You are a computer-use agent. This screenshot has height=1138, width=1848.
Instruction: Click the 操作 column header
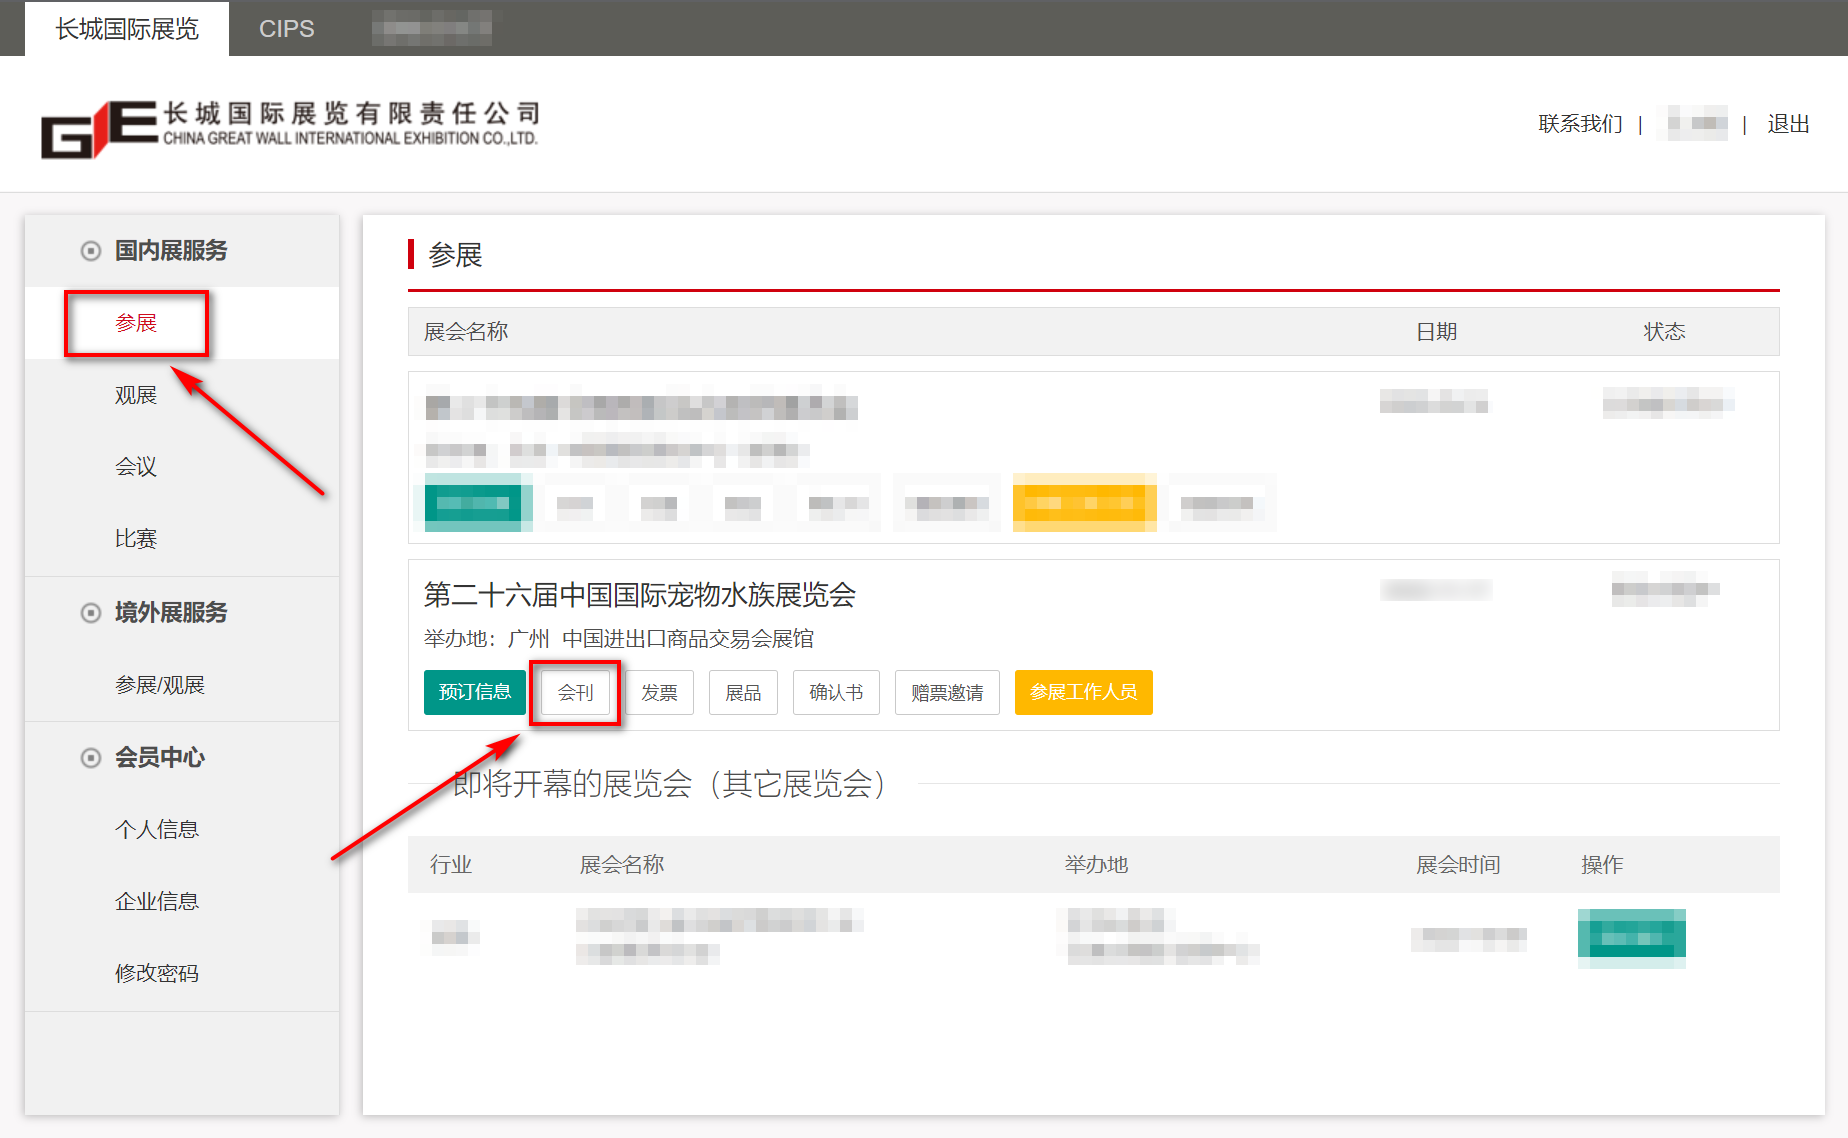(1602, 865)
